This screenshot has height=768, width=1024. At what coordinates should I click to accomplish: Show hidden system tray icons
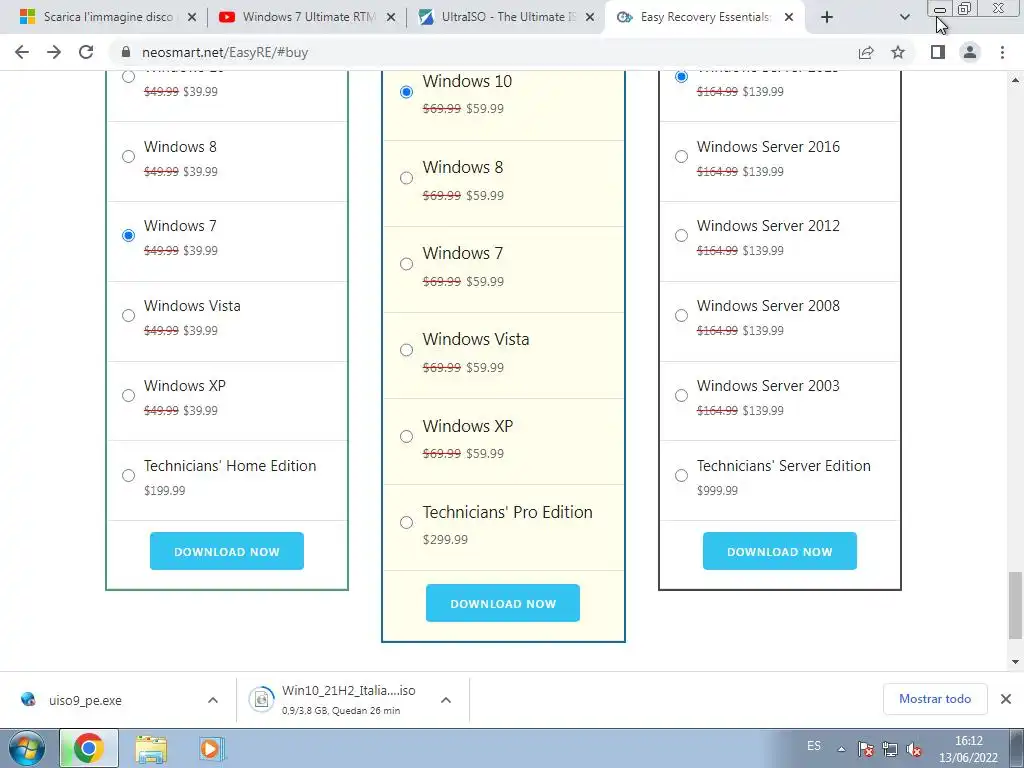(841, 750)
